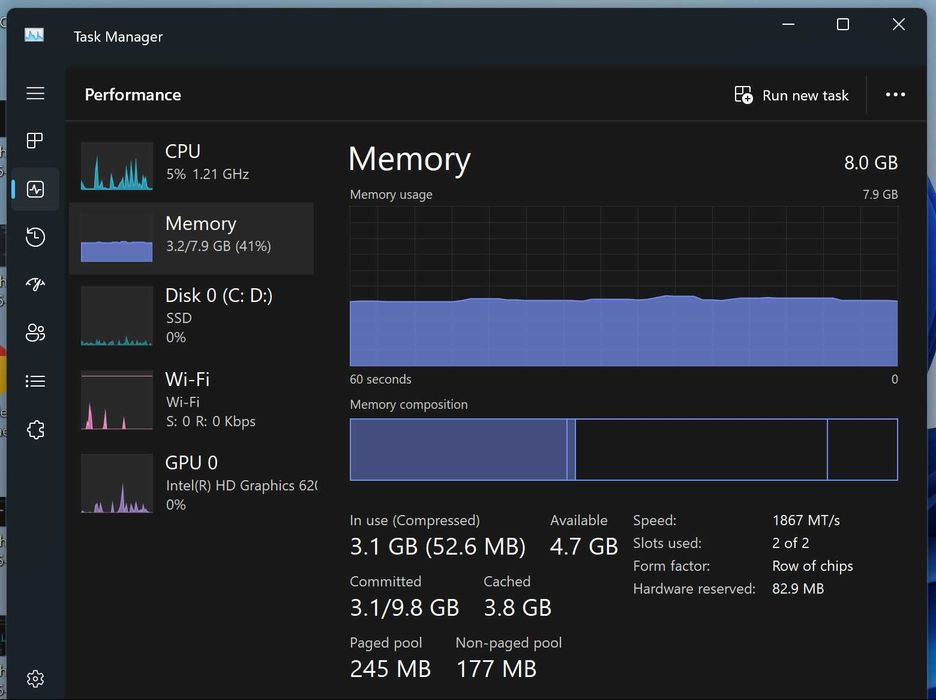Click the 8.0 GB total memory value
The width and height of the screenshot is (936, 700).
(x=870, y=162)
